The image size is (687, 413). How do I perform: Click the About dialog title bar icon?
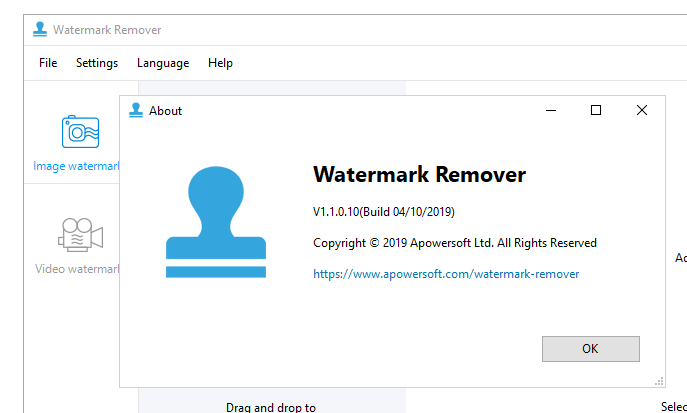pos(136,111)
